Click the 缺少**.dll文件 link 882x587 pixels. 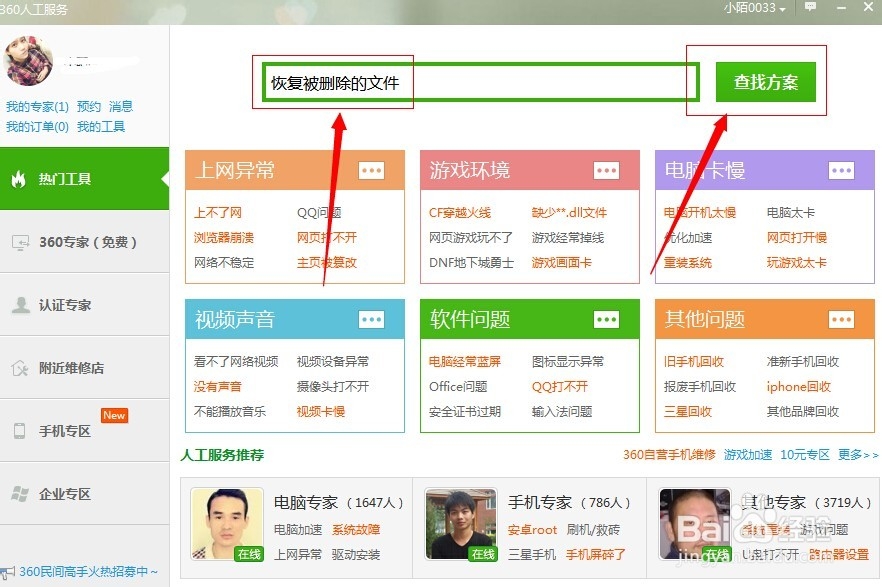tap(569, 213)
